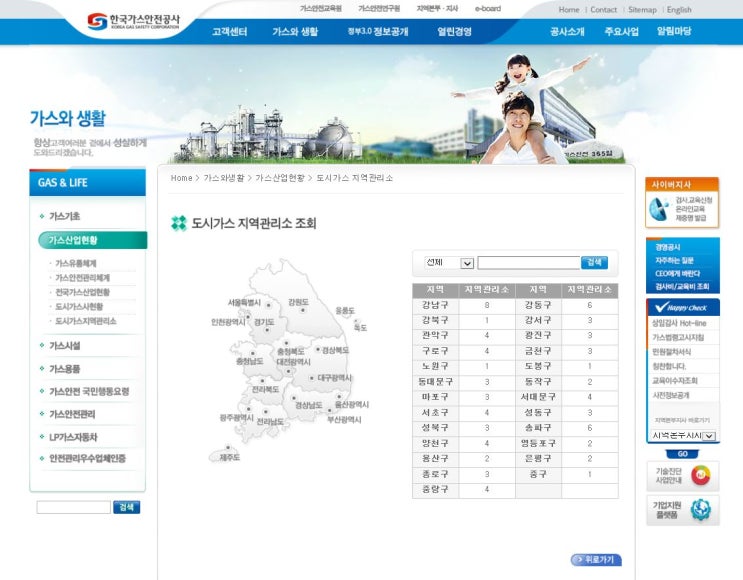Expand 가스안전 국민행동요령 menu item
The image size is (743, 580).
[x=89, y=391]
